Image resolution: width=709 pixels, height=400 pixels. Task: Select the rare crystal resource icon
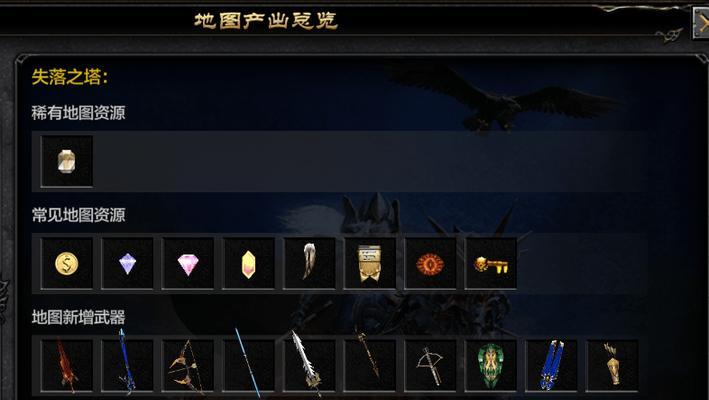(67, 161)
